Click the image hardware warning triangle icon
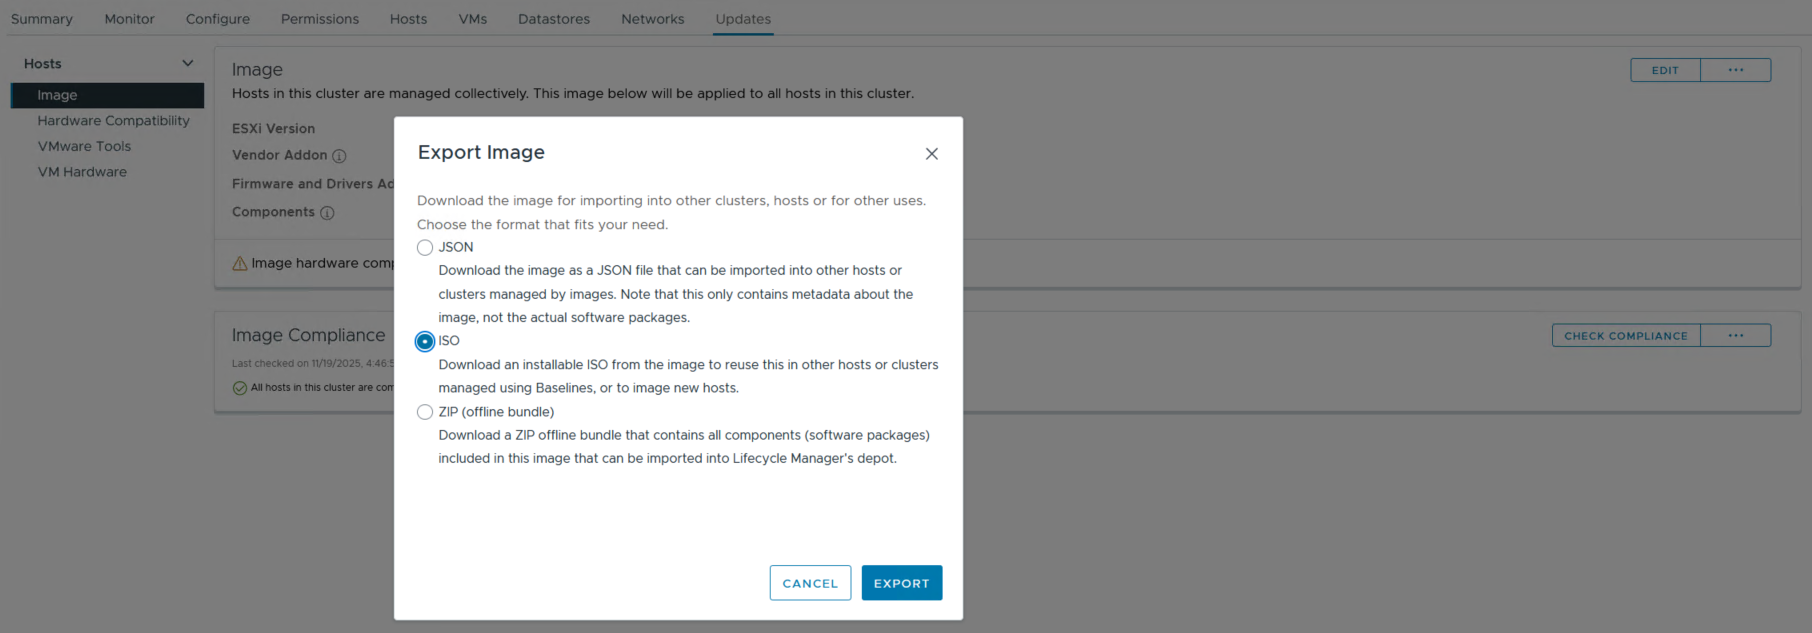The width and height of the screenshot is (1812, 633). click(240, 264)
